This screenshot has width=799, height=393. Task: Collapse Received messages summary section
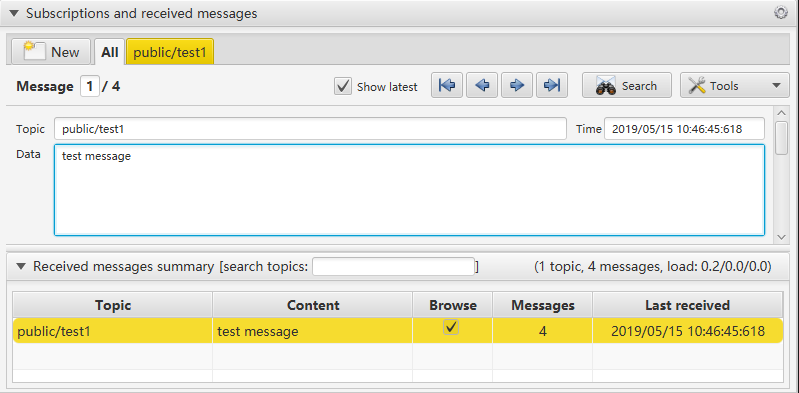(21, 266)
